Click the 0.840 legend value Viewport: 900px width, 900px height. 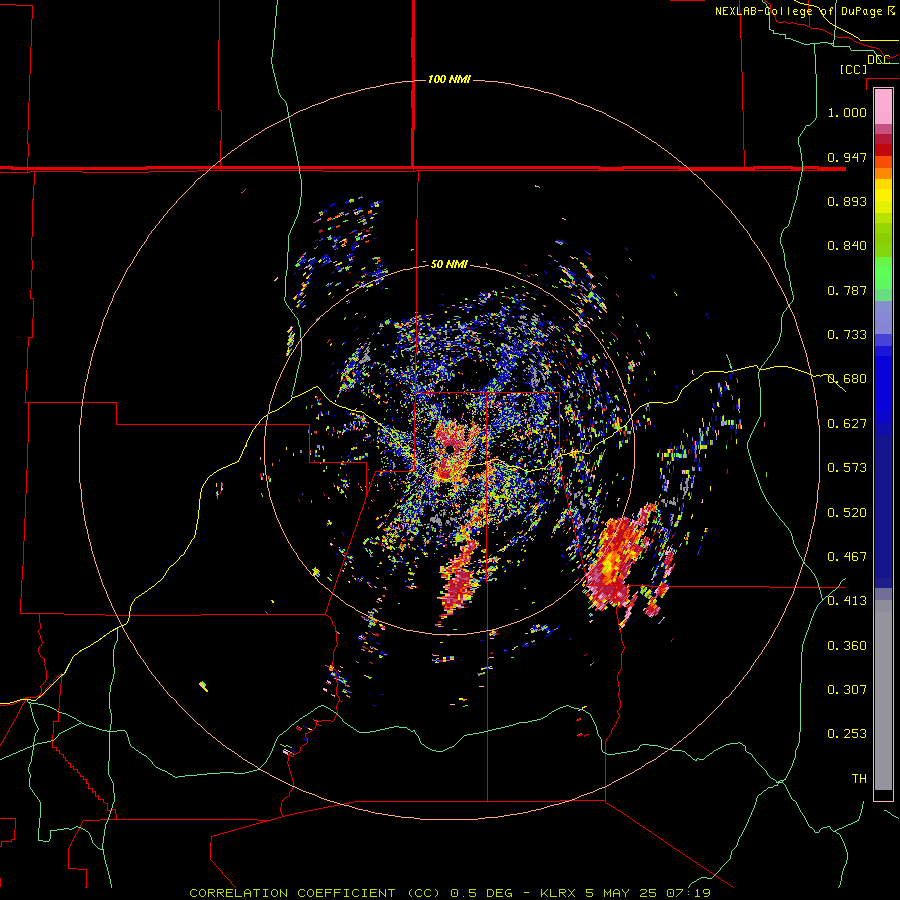coord(847,246)
